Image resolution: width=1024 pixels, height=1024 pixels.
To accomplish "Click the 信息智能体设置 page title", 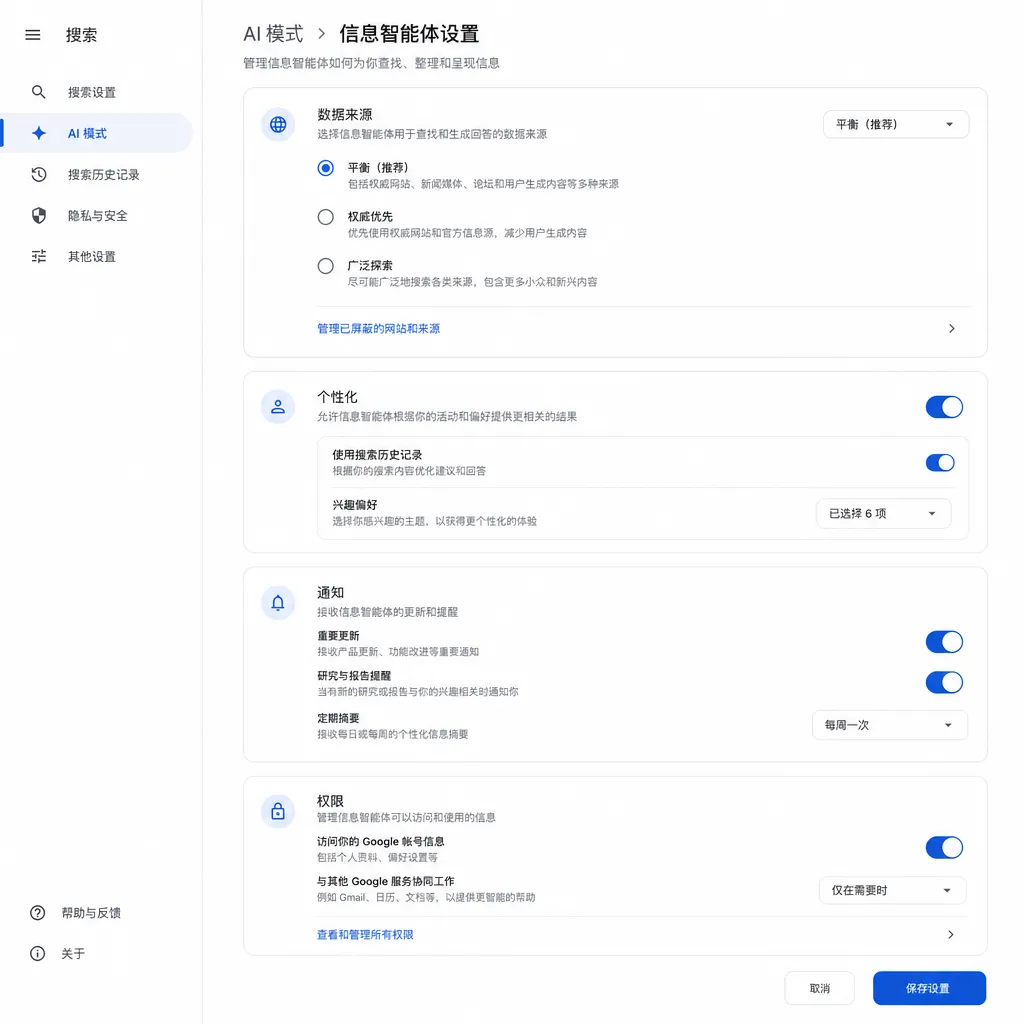I will pyautogui.click(x=409, y=33).
